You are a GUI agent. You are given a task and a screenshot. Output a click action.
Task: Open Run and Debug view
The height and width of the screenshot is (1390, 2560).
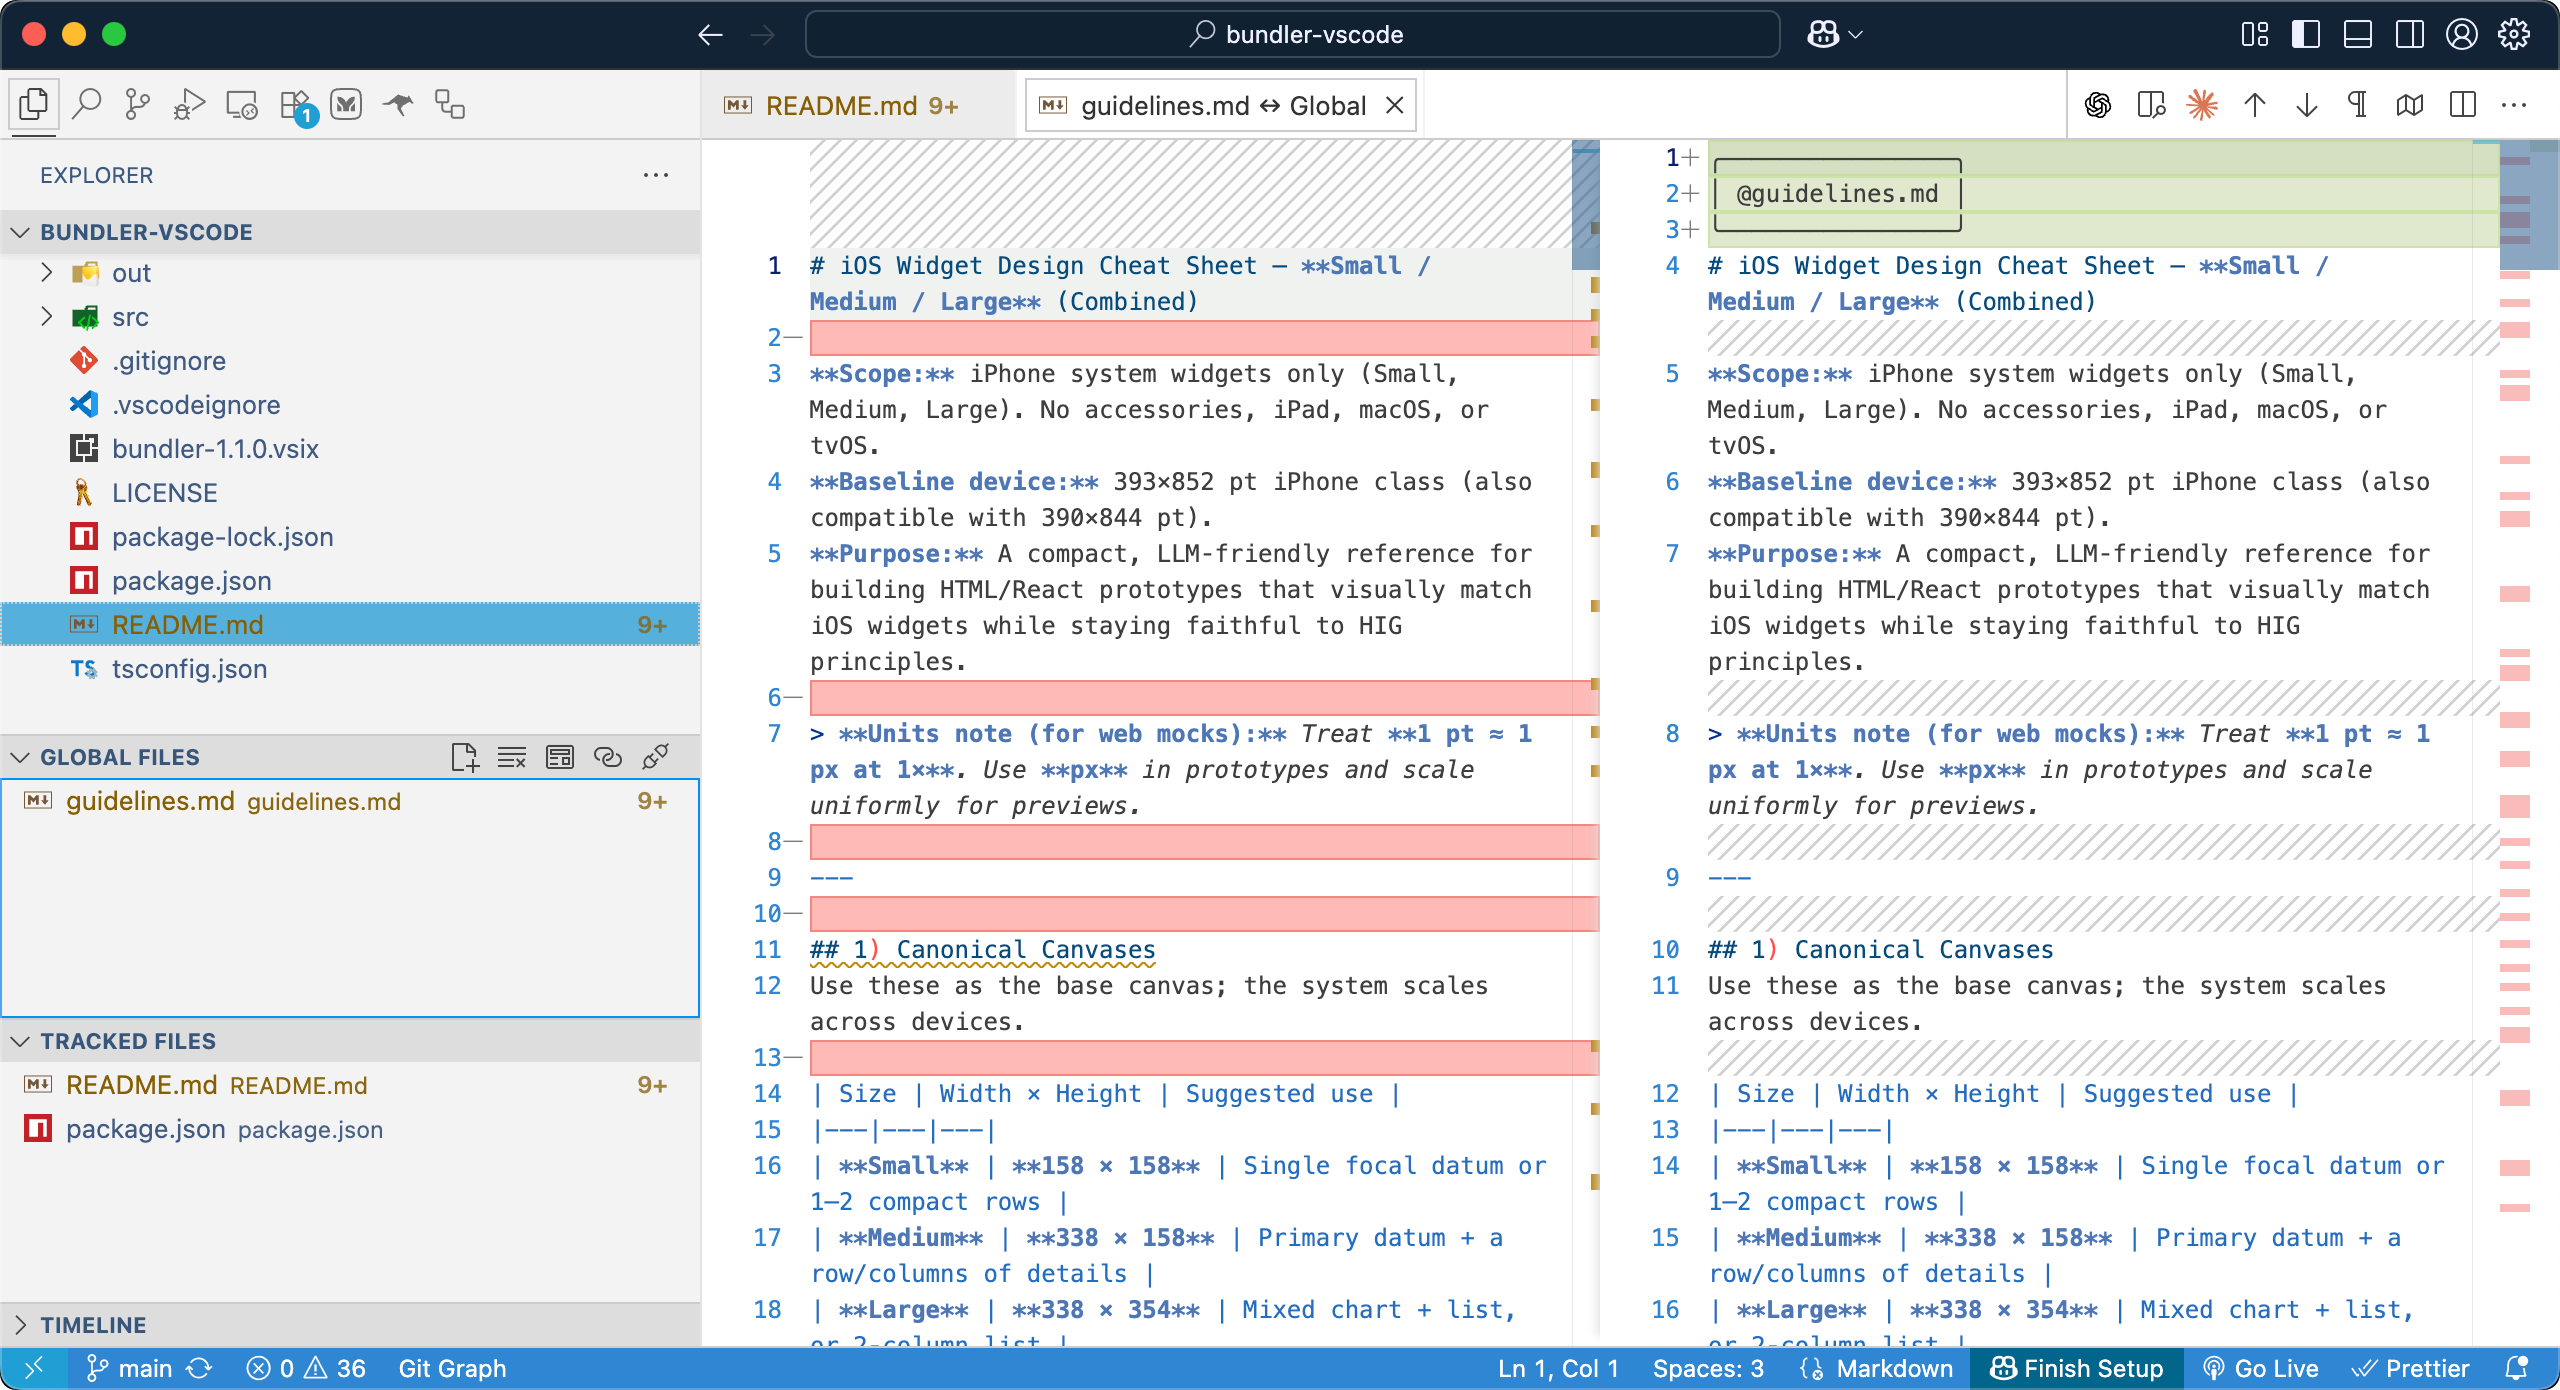click(x=189, y=104)
